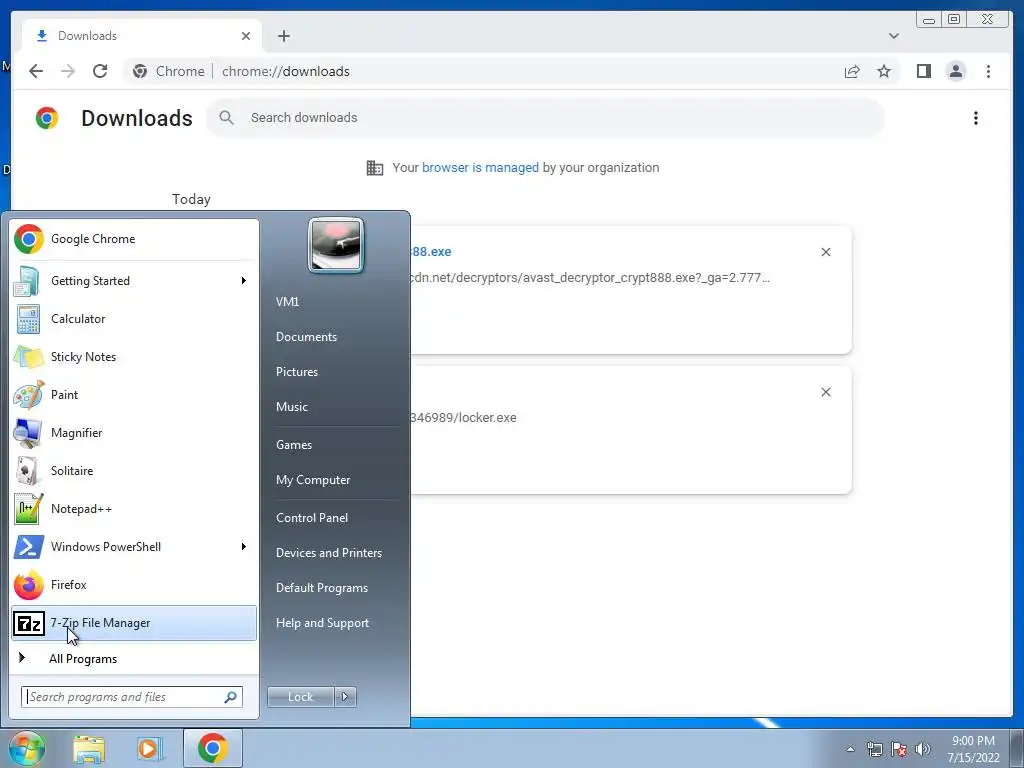The image size is (1024, 768).
Task: Click the Chrome back arrow
Action: (36, 71)
